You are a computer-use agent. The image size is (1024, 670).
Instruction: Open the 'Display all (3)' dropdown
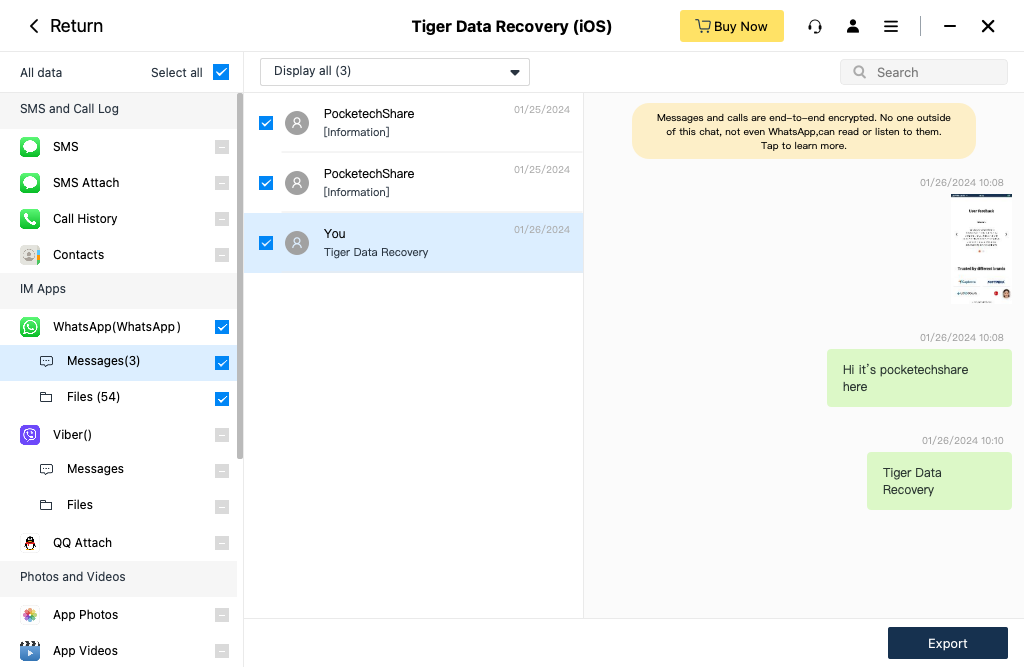395,72
